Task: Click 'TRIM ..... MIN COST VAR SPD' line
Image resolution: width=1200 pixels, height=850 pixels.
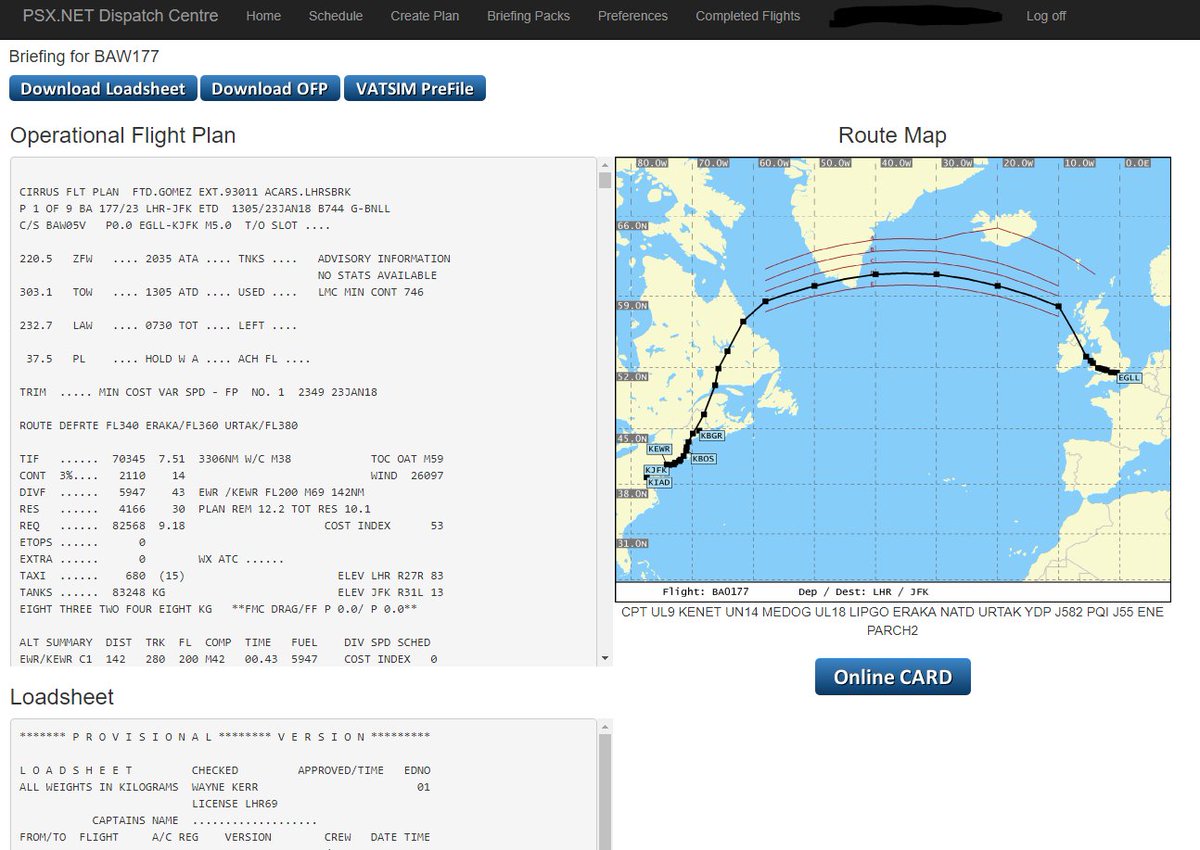Action: click(198, 392)
